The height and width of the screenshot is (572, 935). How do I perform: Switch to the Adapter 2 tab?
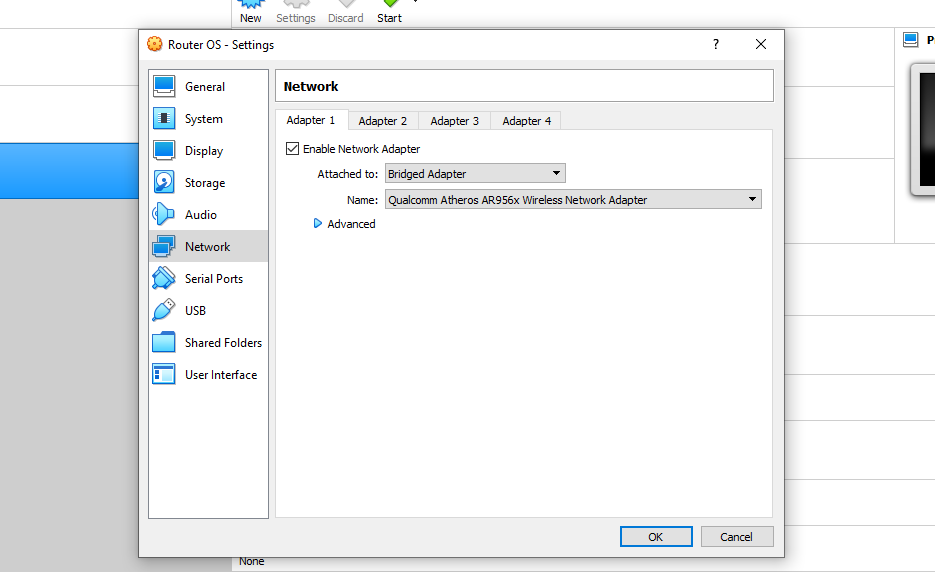(x=383, y=121)
